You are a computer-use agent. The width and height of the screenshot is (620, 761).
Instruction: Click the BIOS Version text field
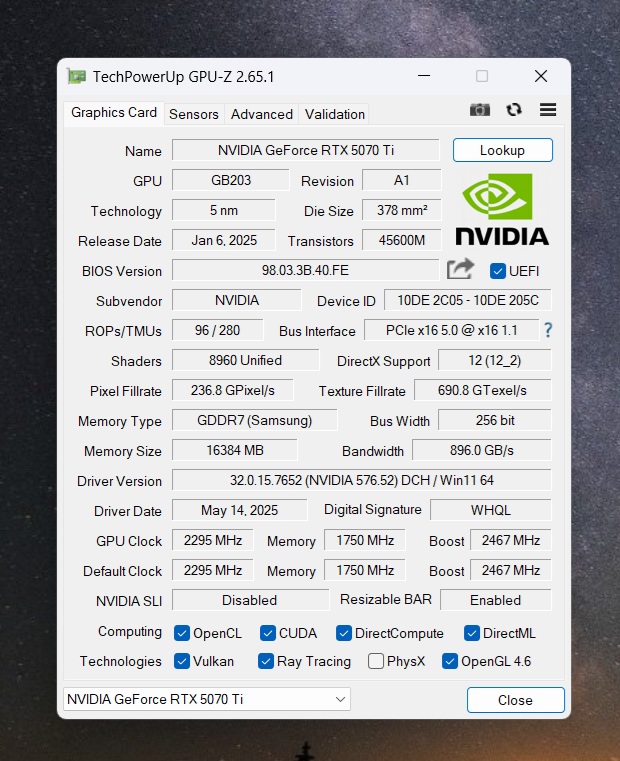click(x=305, y=270)
